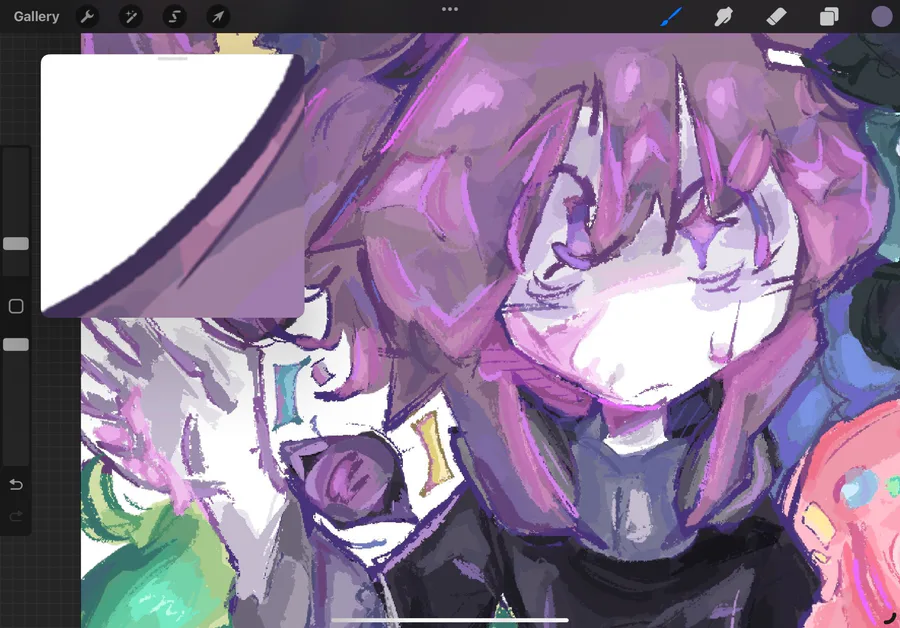The width and height of the screenshot is (900, 628).
Task: Tap the reference window image preview
Action: click(172, 186)
